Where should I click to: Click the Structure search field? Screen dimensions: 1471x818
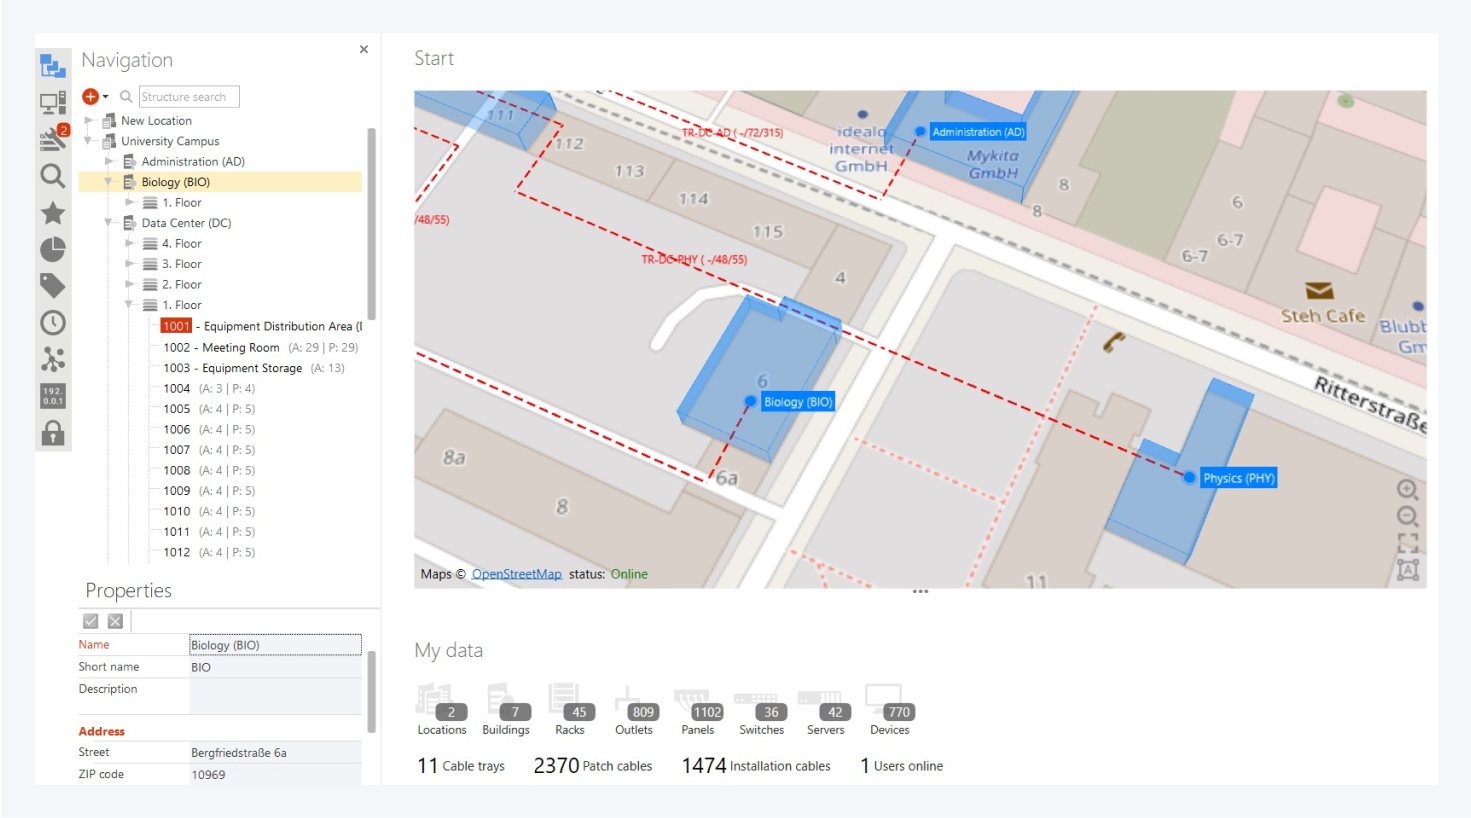click(188, 97)
